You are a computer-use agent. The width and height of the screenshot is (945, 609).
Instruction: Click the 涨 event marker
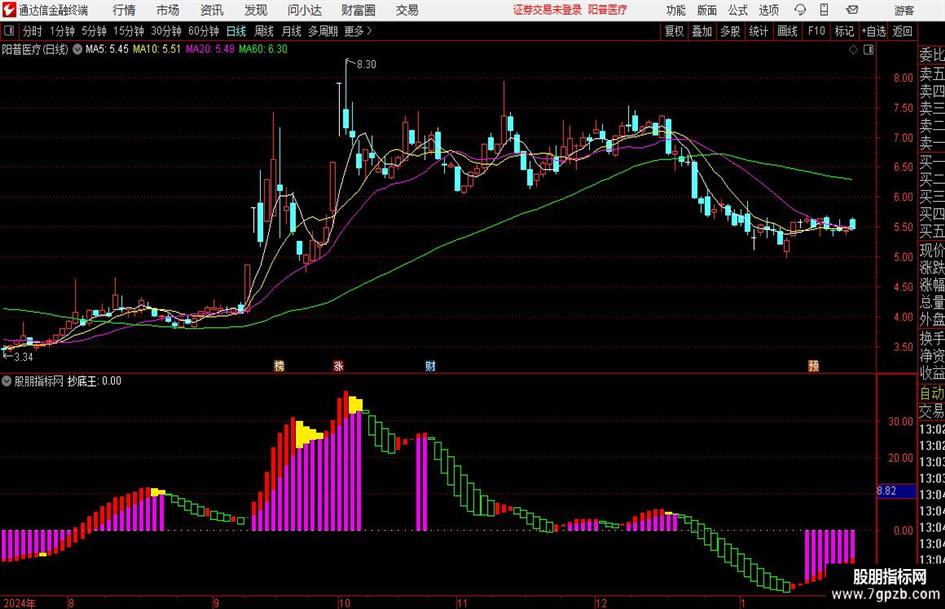coord(339,366)
